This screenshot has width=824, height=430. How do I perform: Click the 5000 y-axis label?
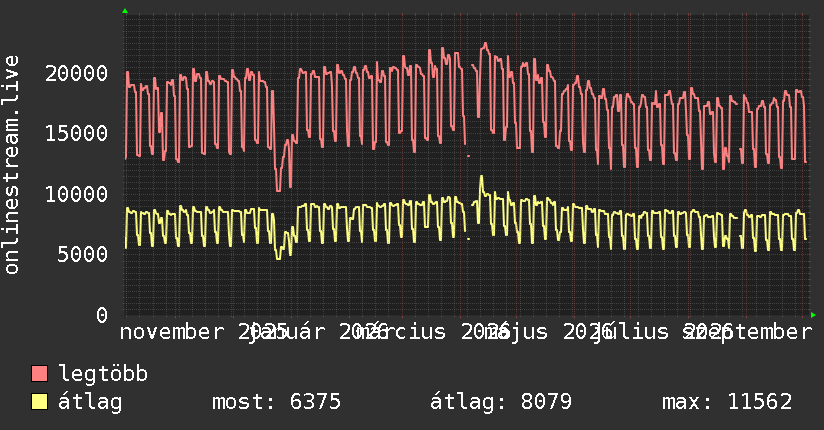[x=83, y=254]
